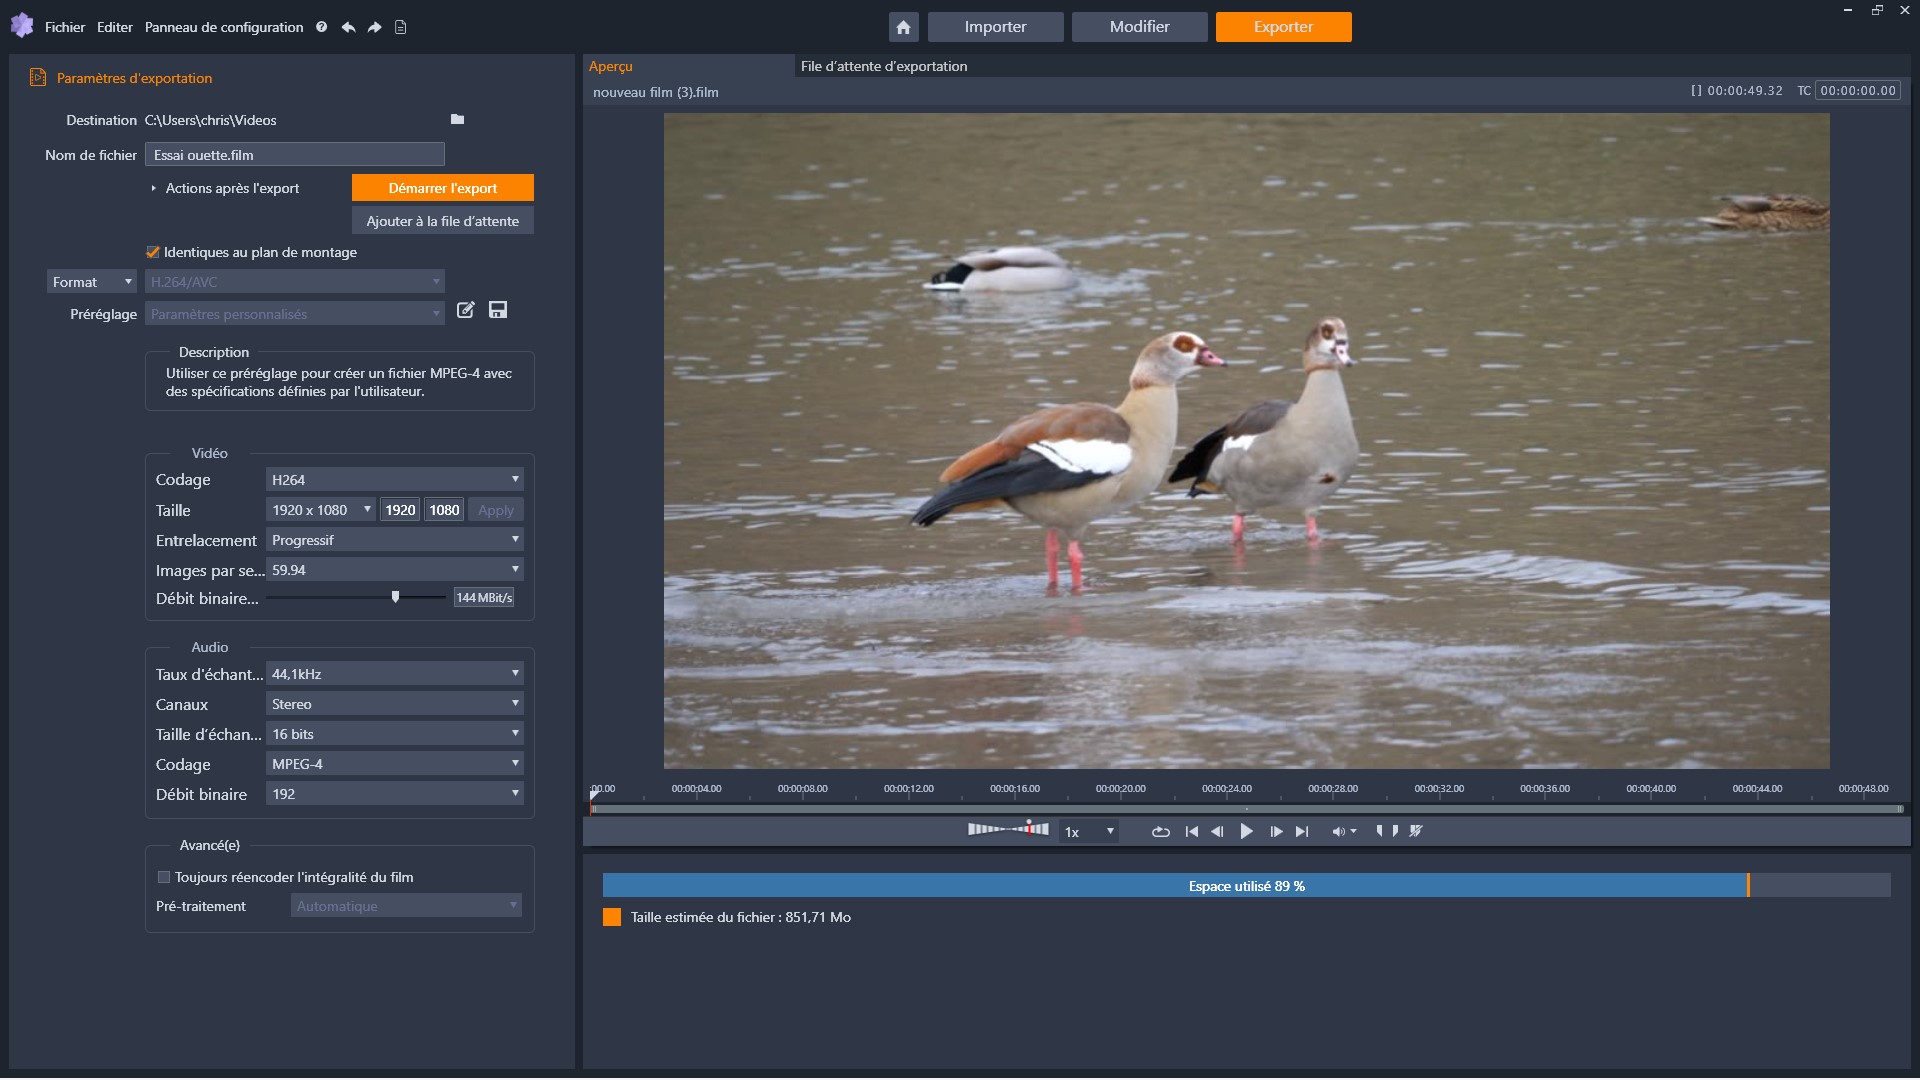Toggle loop playback icon
1920x1080 pixels.
(1160, 831)
